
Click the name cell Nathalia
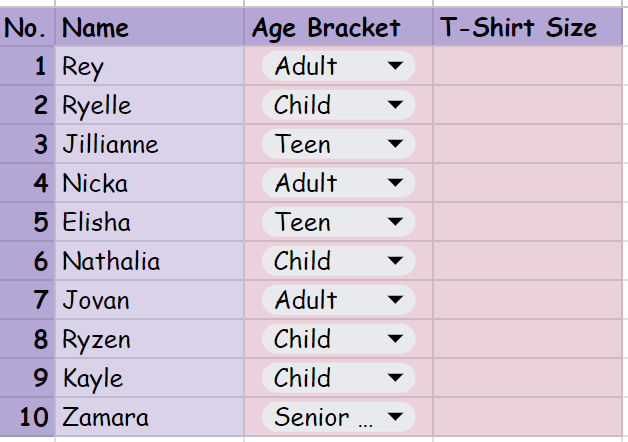coord(150,261)
